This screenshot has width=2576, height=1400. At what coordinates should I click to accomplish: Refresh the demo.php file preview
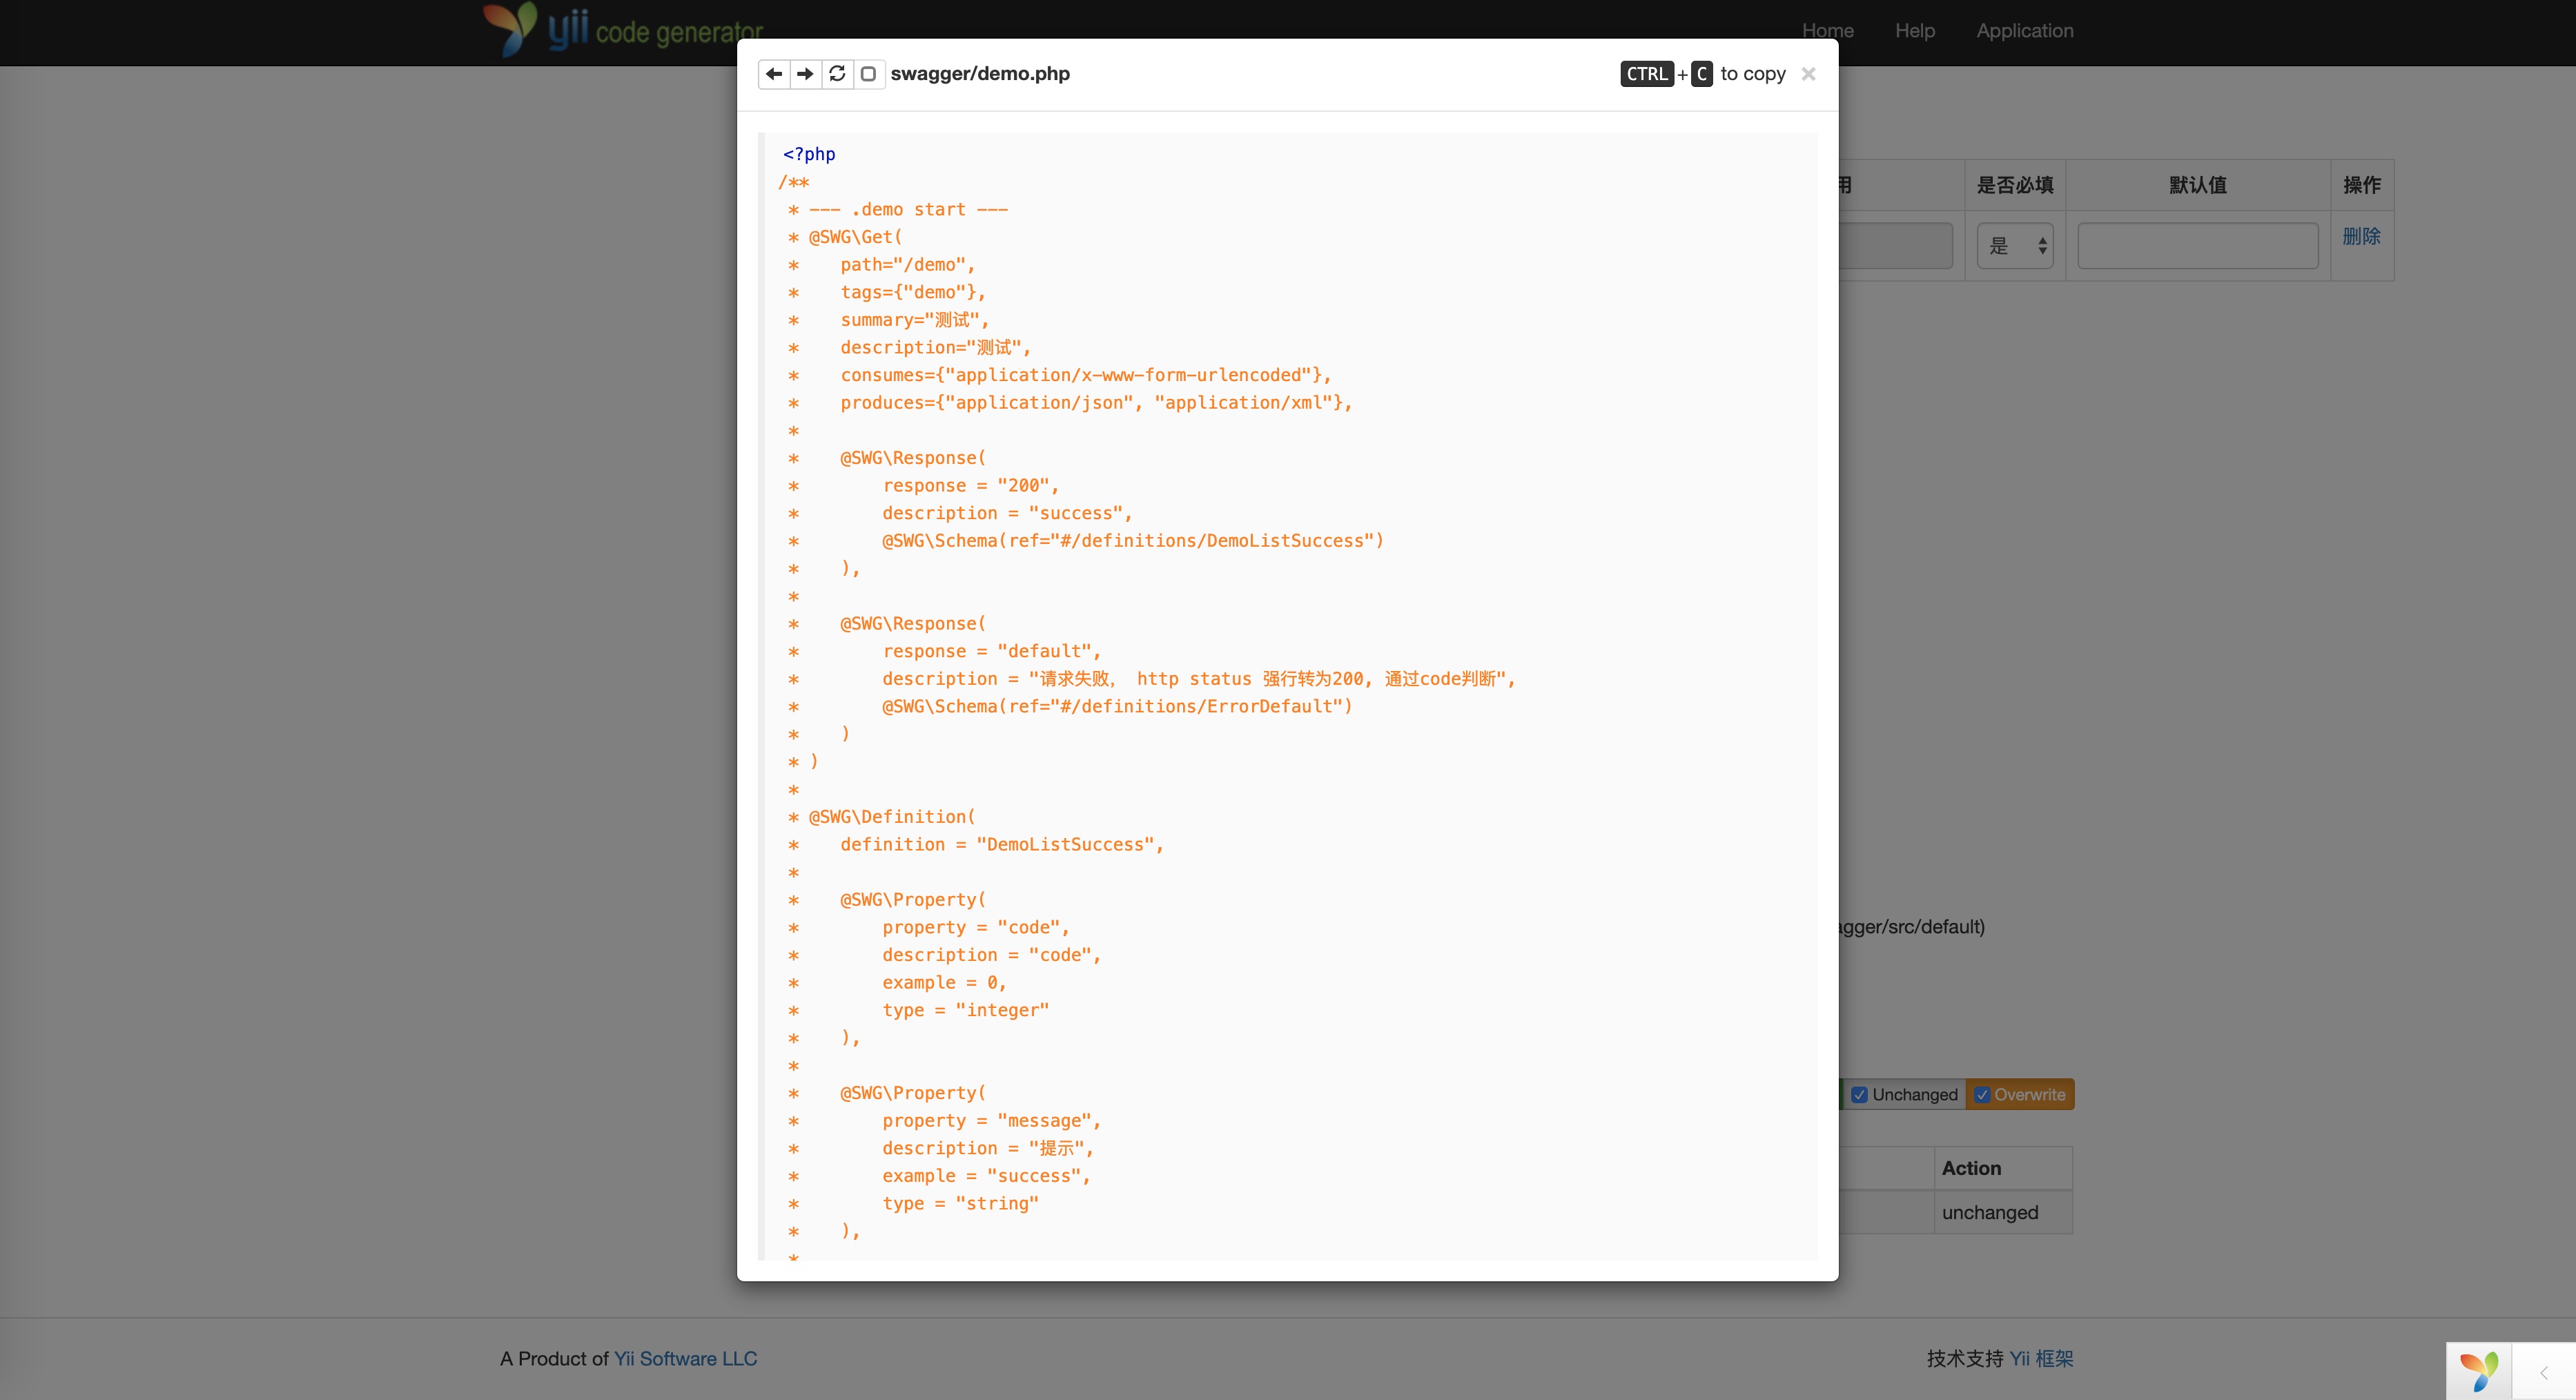tap(837, 74)
